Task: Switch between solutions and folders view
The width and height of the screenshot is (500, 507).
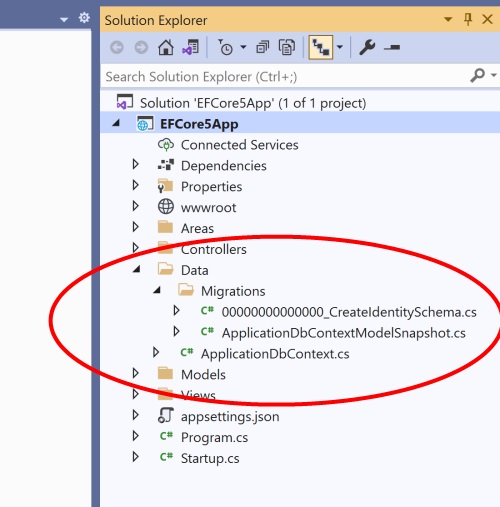Action: [191, 47]
